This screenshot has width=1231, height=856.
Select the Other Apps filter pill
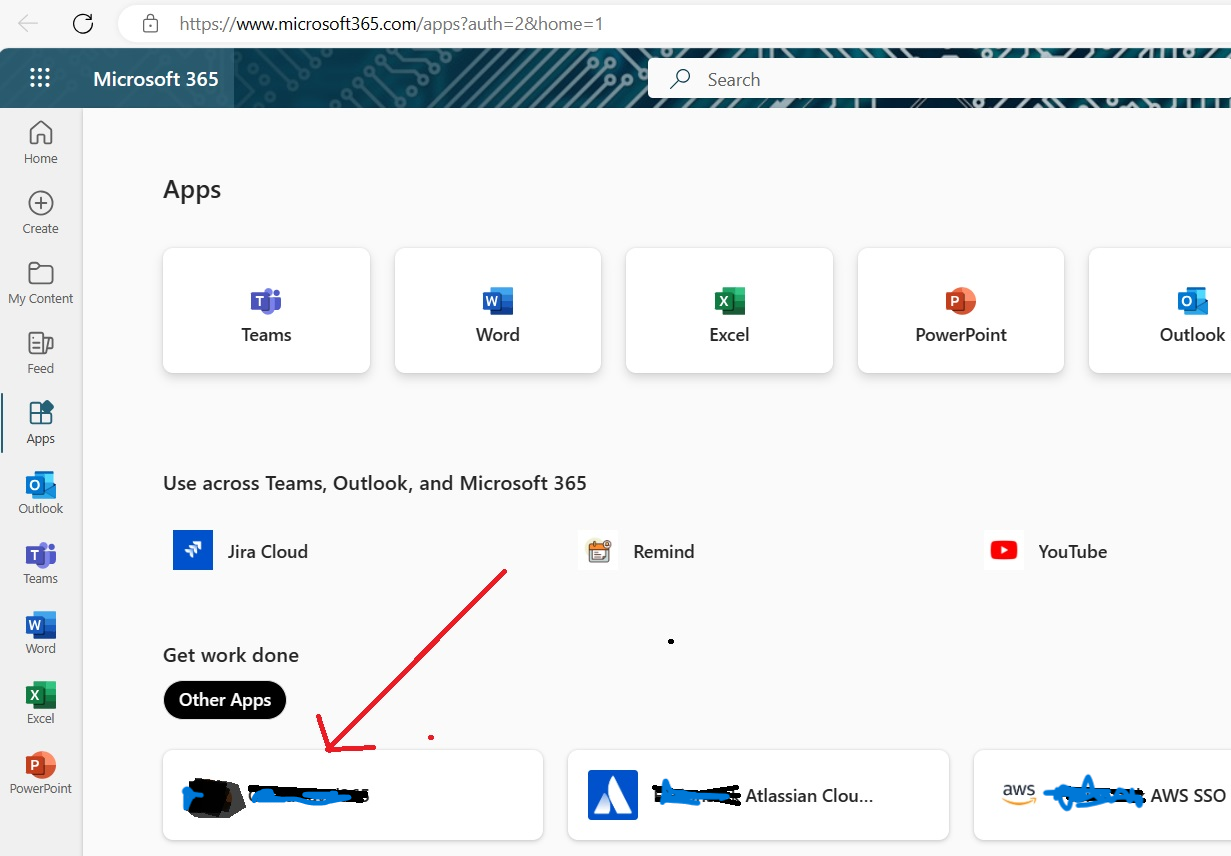click(225, 700)
